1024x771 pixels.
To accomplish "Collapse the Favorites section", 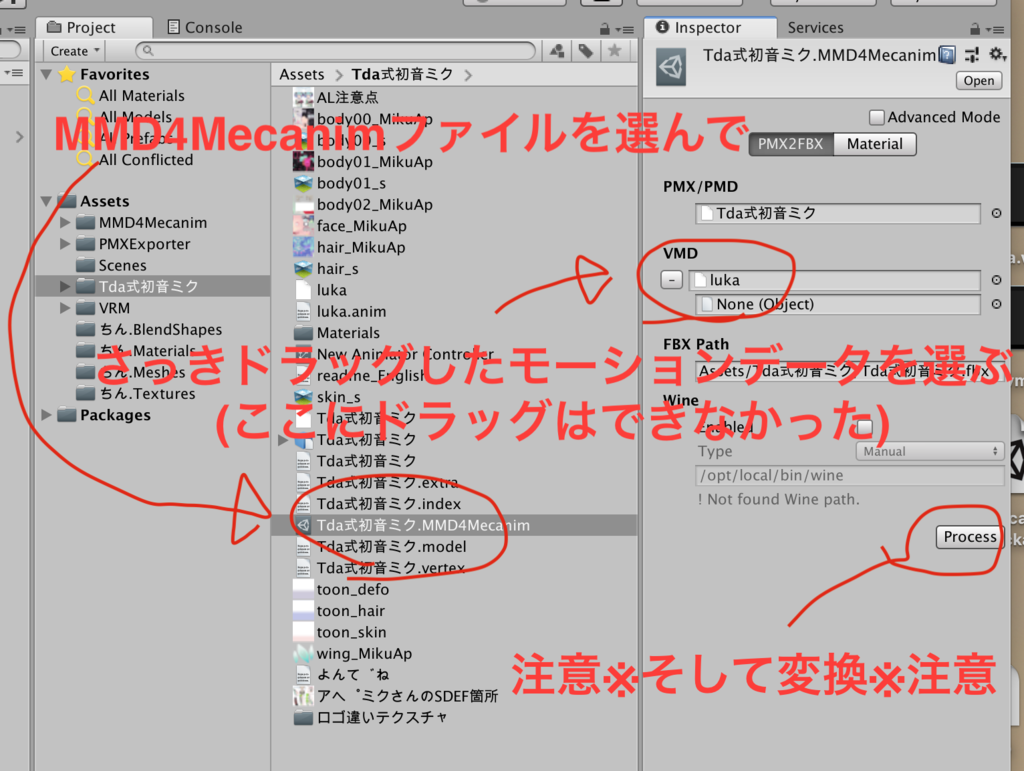I will point(46,74).
